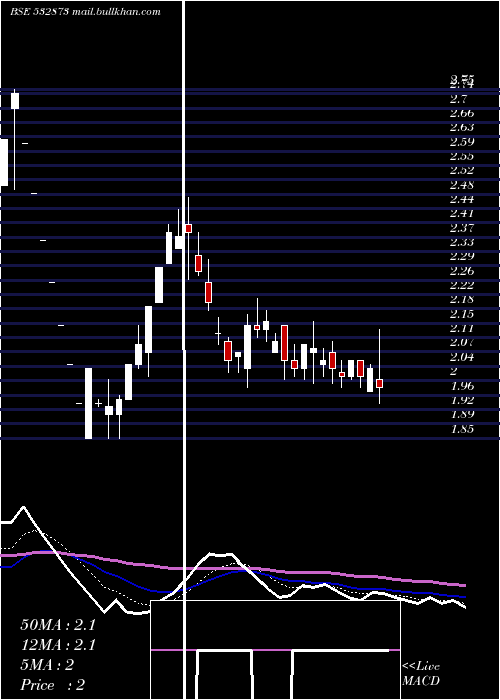
Task: Click the <<Live MACD label
Action: (421, 674)
